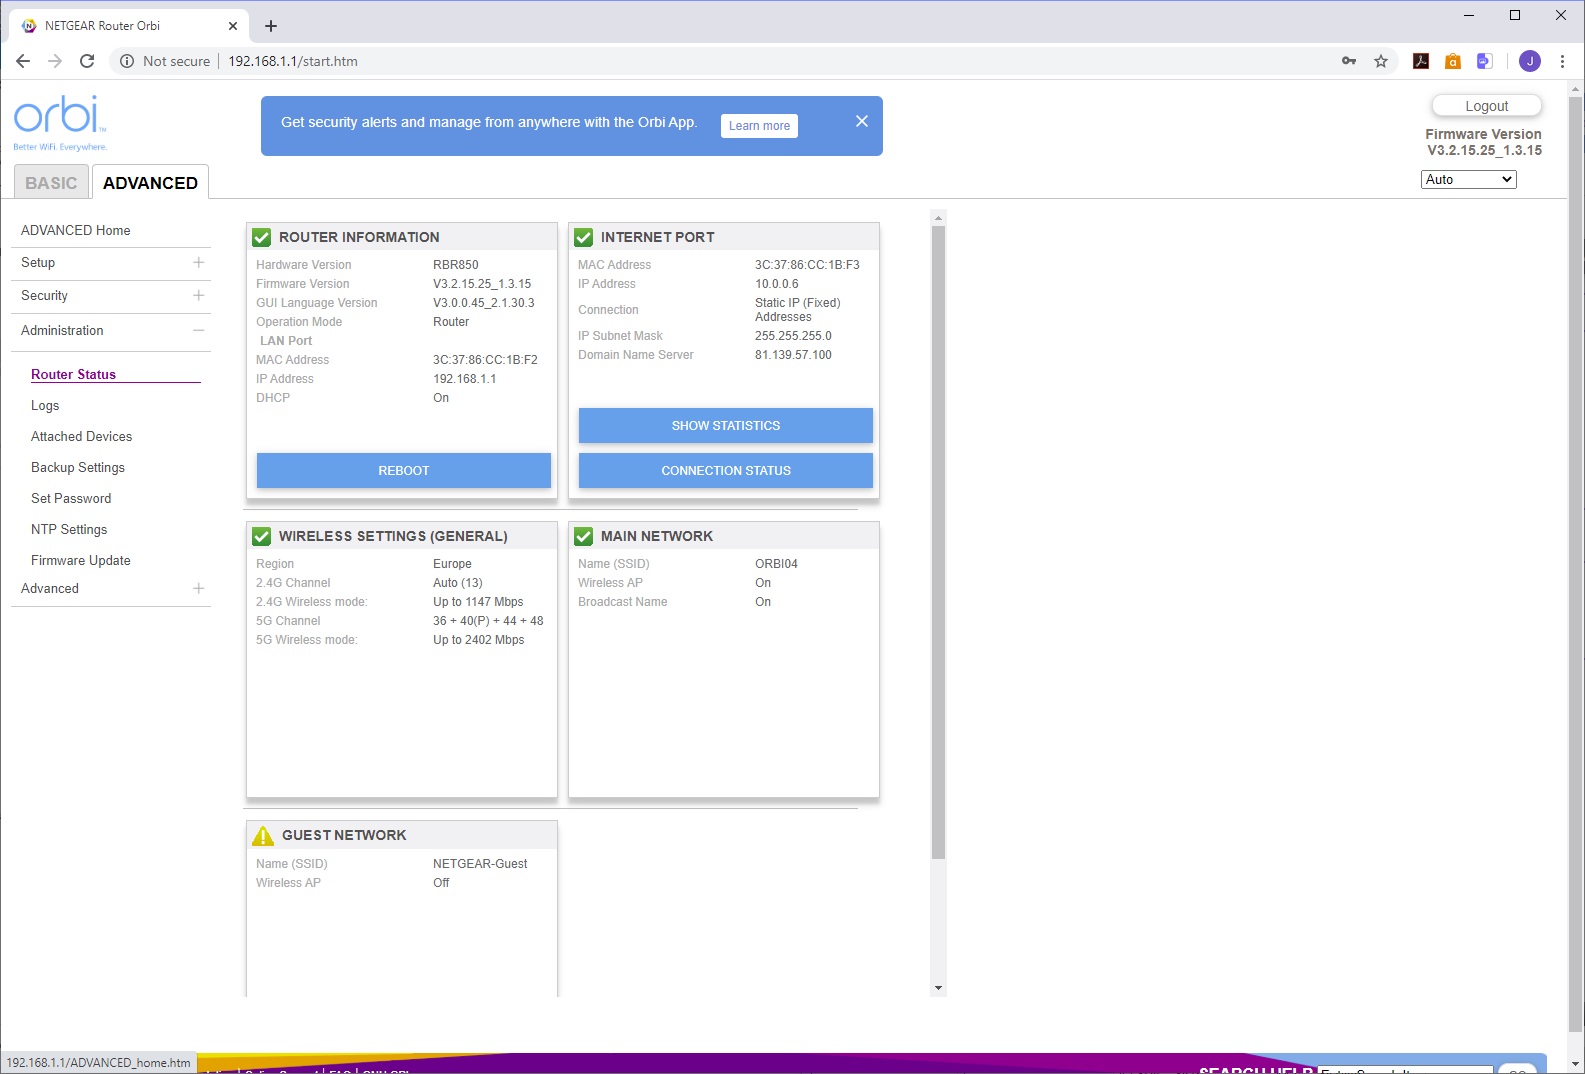Open the orange shopping extension icon

[x=1453, y=61]
